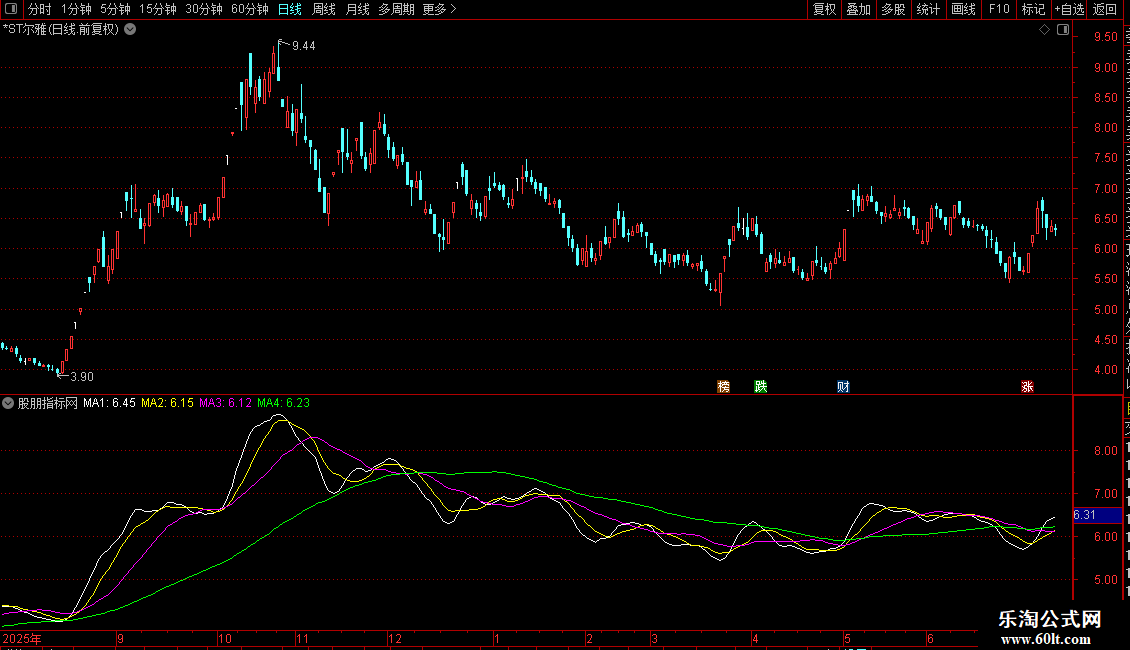Click the *ST尔雅(日线.前复权) chart title
This screenshot has width=1130, height=650.
tap(61, 30)
